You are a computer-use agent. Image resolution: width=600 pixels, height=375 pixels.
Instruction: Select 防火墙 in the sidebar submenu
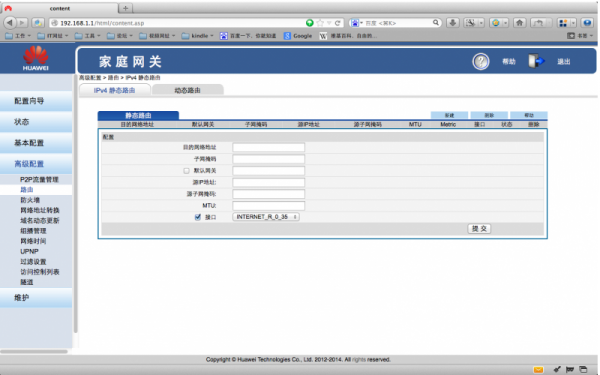pos(30,200)
